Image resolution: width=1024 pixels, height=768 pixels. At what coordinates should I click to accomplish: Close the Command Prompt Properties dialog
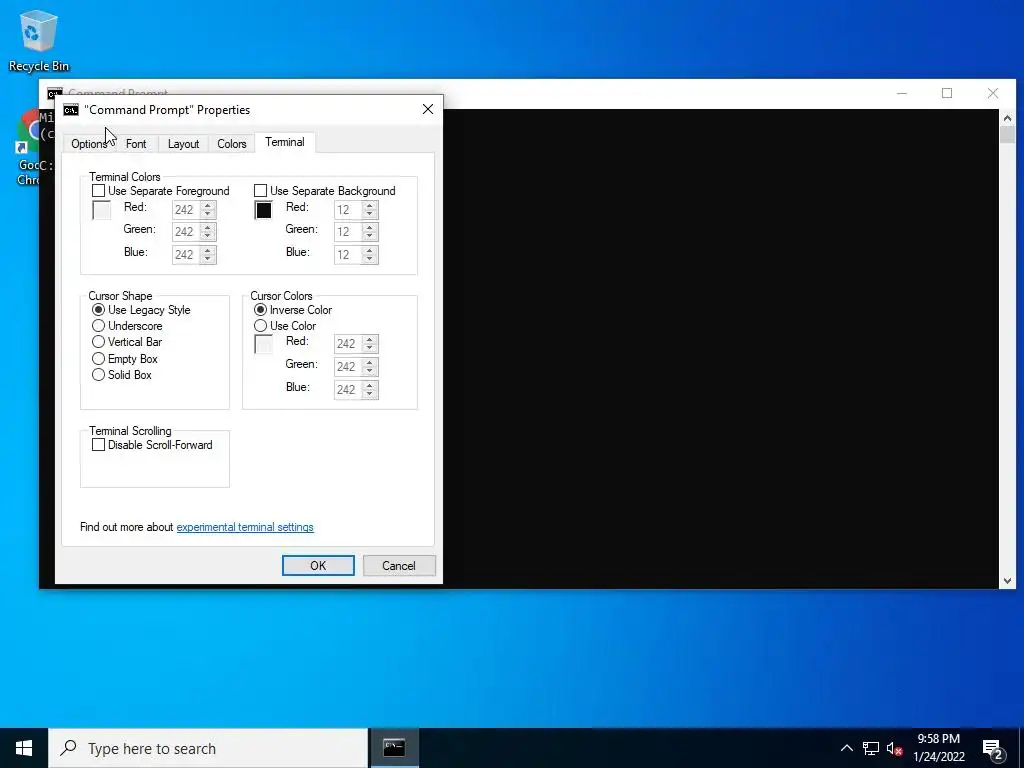point(428,109)
